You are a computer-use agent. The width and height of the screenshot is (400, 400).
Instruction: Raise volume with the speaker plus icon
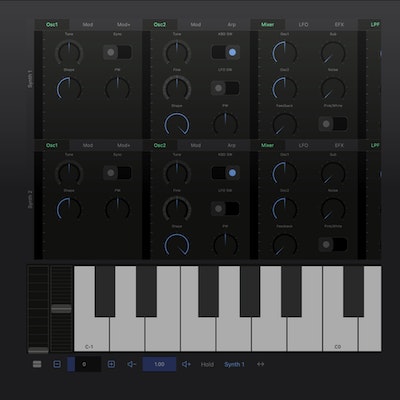point(186,364)
